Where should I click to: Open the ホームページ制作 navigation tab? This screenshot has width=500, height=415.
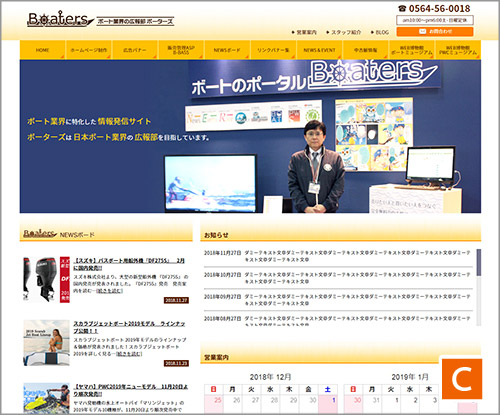click(89, 50)
